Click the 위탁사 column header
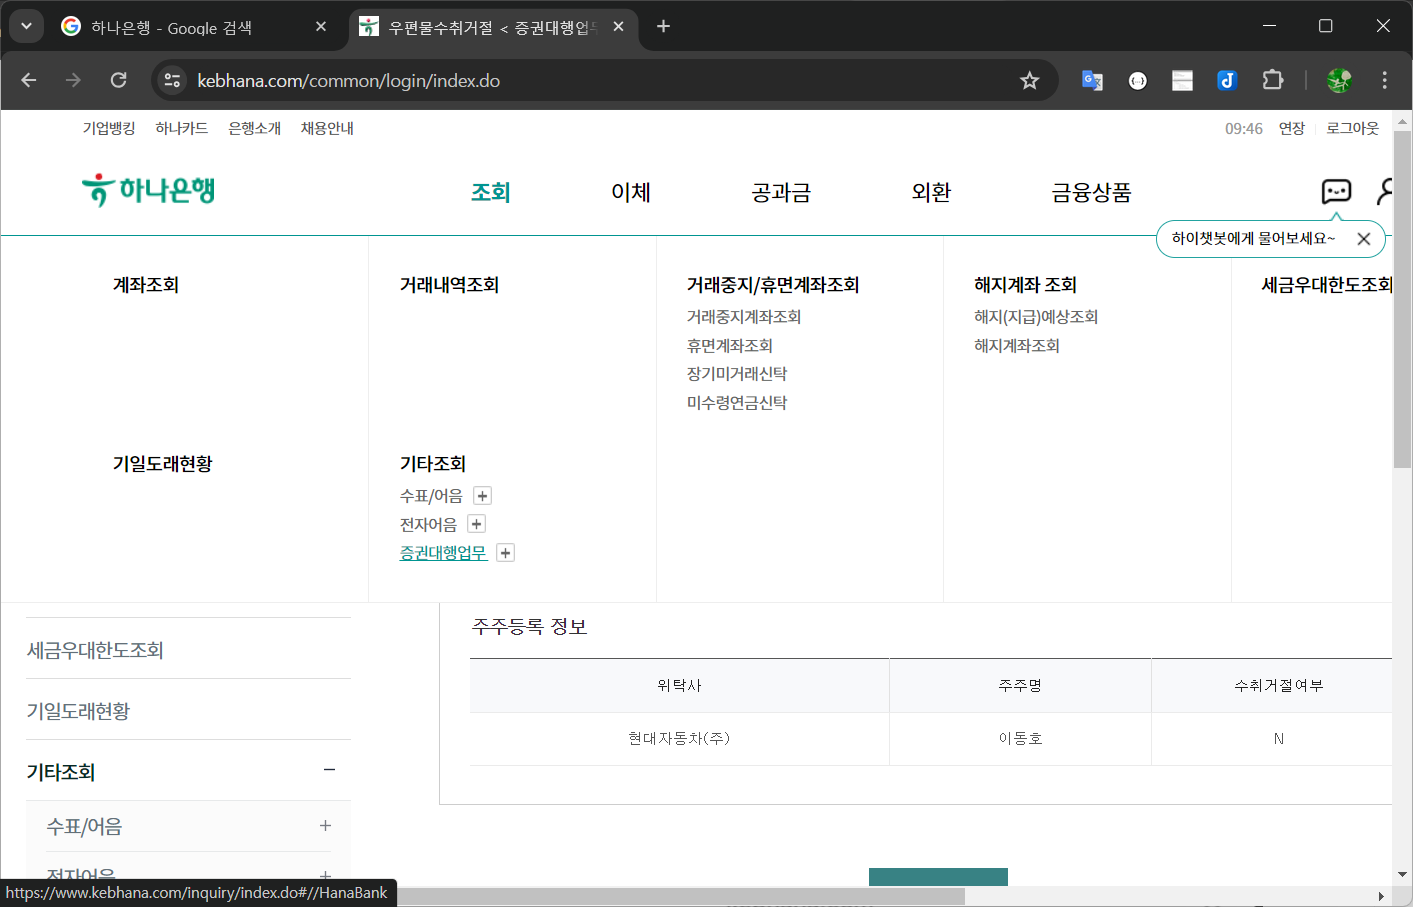The image size is (1413, 907). pyautogui.click(x=679, y=686)
